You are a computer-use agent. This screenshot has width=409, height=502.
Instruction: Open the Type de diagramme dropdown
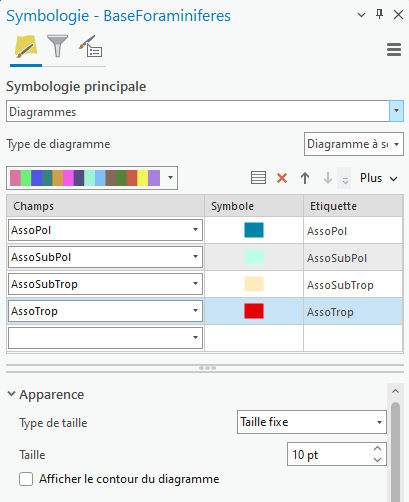(354, 144)
